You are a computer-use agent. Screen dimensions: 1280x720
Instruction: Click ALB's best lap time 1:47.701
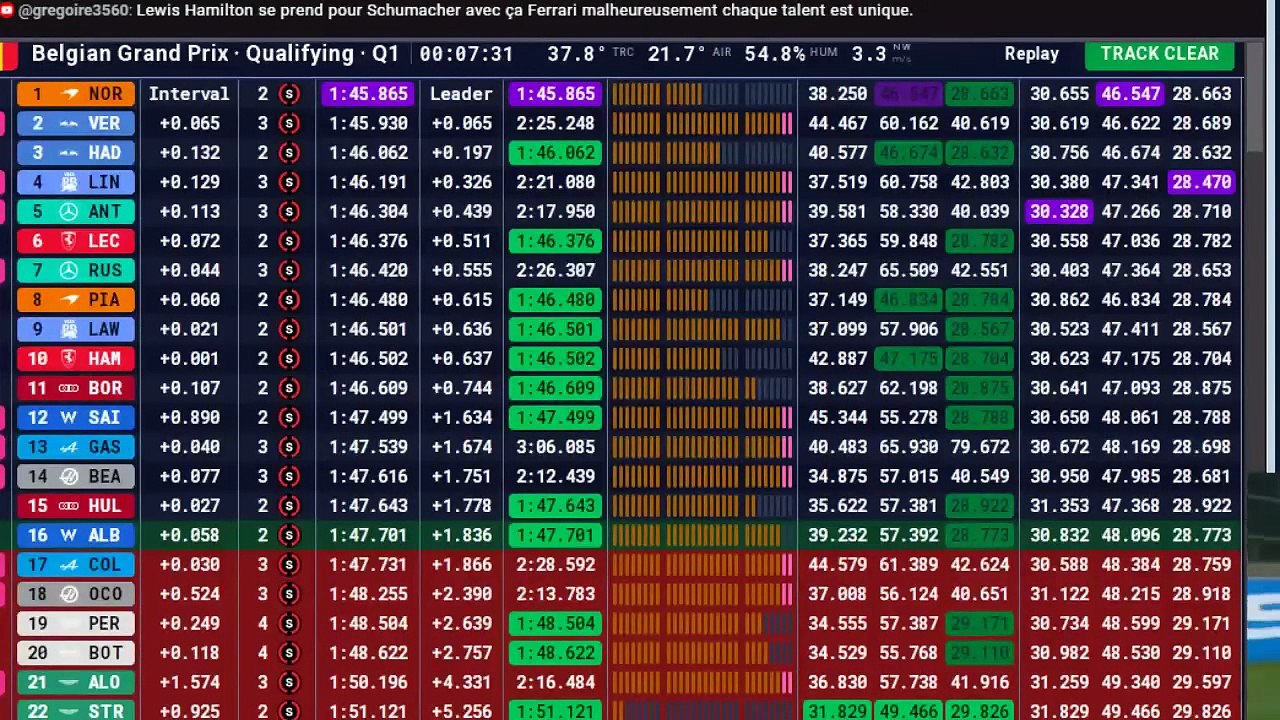click(x=368, y=535)
